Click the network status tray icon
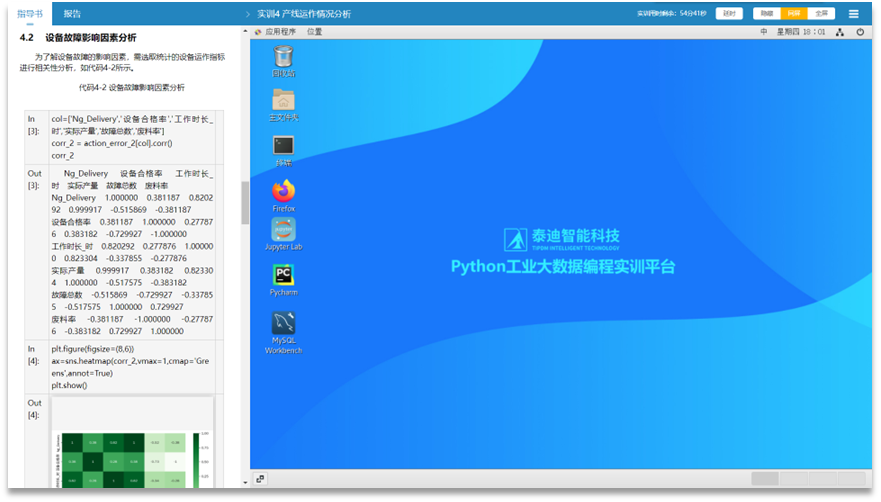This screenshot has height=502, width=881. pos(839,32)
